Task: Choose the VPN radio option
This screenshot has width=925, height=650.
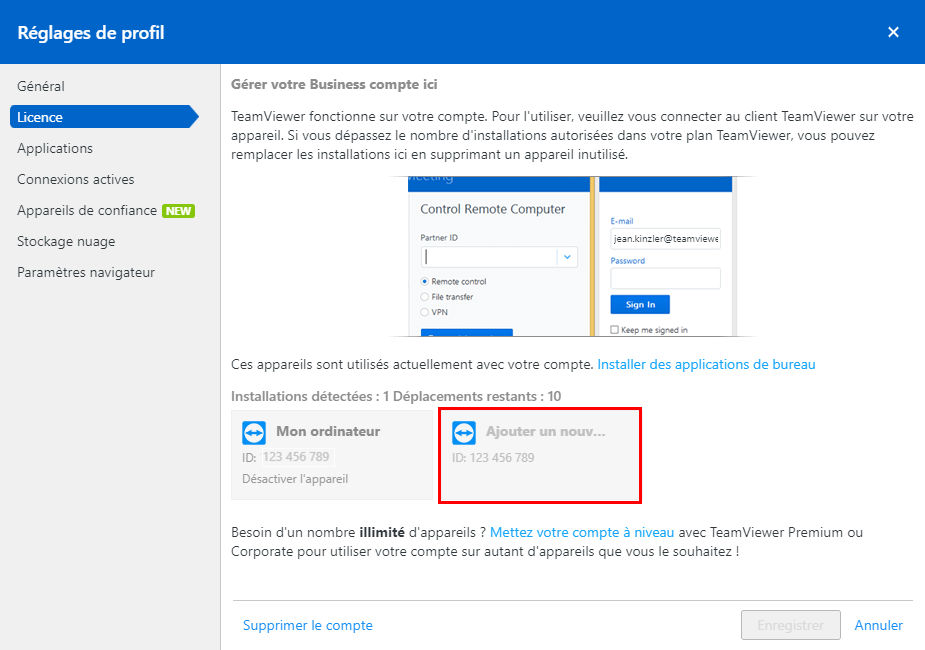Action: click(424, 312)
